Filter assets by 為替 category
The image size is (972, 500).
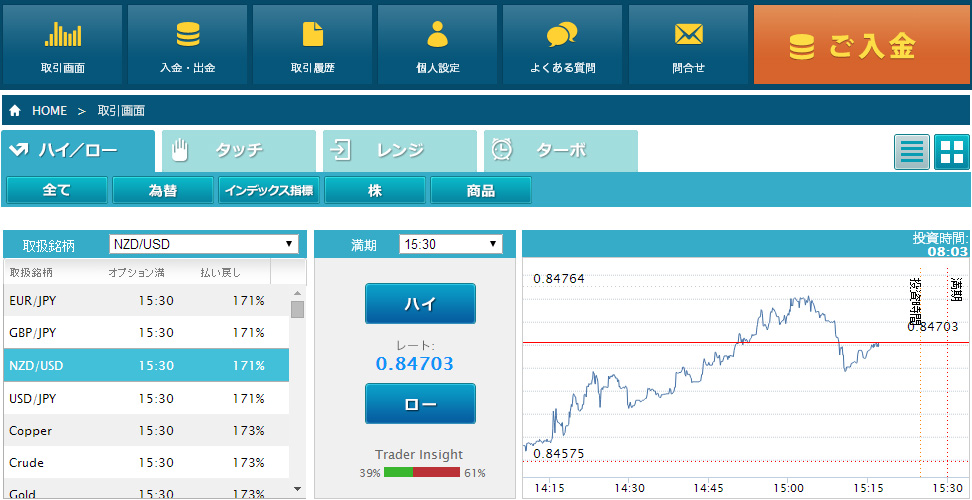(x=163, y=190)
